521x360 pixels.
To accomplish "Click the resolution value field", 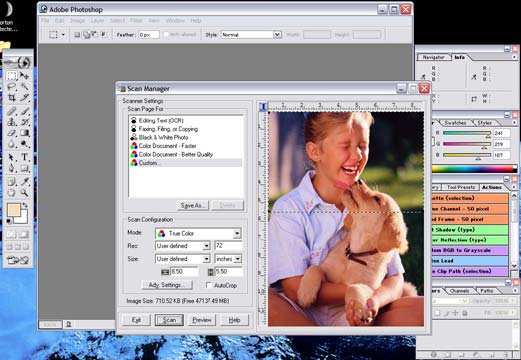I will (228, 246).
